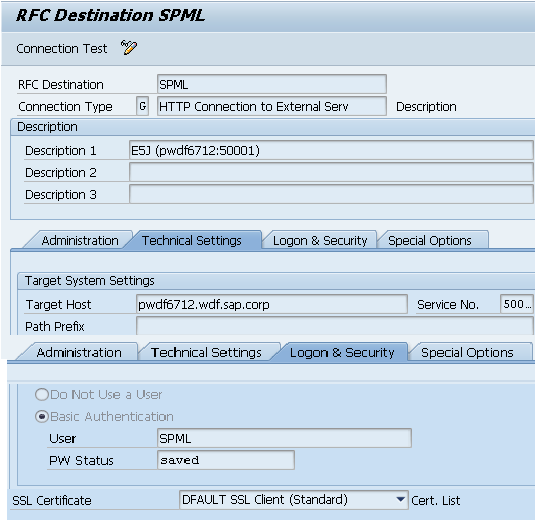This screenshot has width=535, height=520.
Task: Select the Do Not Use a User radio button
Action: click(x=42, y=394)
